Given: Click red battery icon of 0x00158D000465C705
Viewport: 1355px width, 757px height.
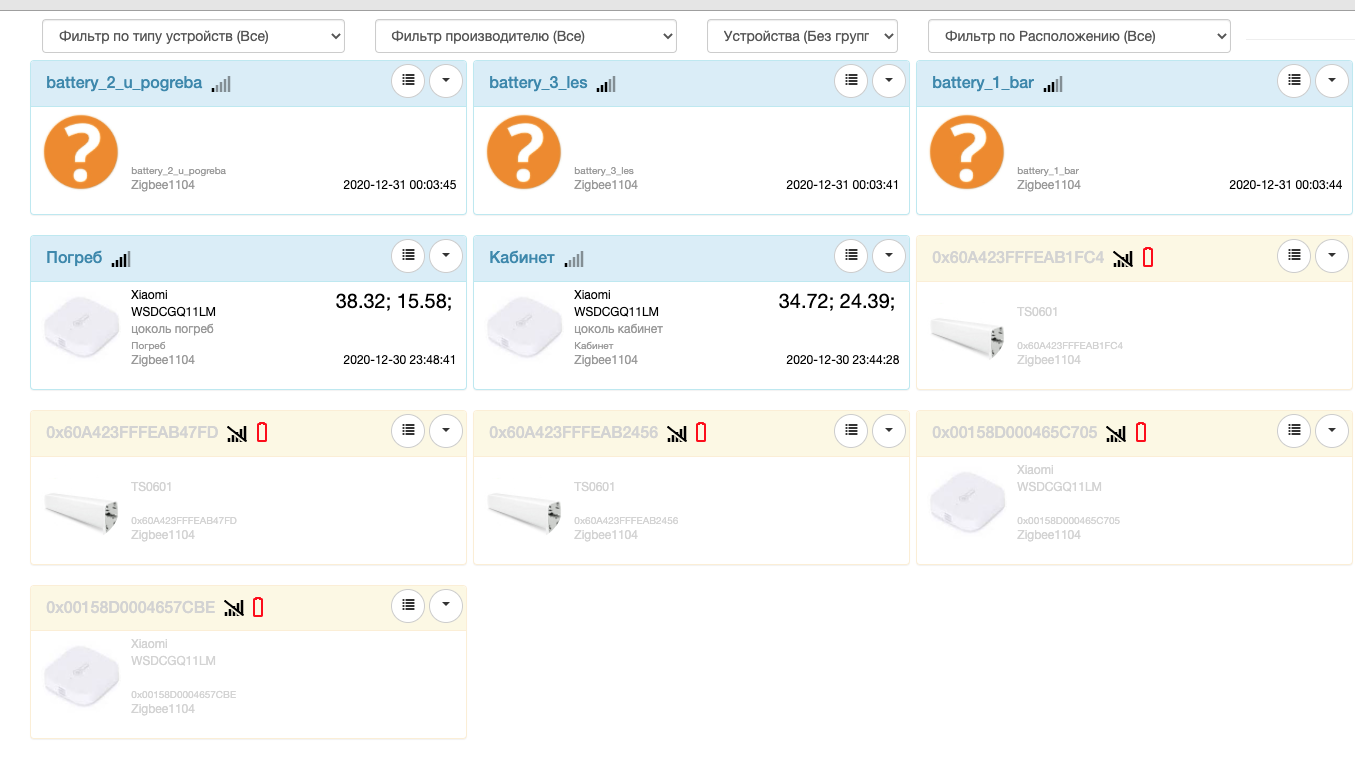Looking at the screenshot, I should tap(1141, 432).
